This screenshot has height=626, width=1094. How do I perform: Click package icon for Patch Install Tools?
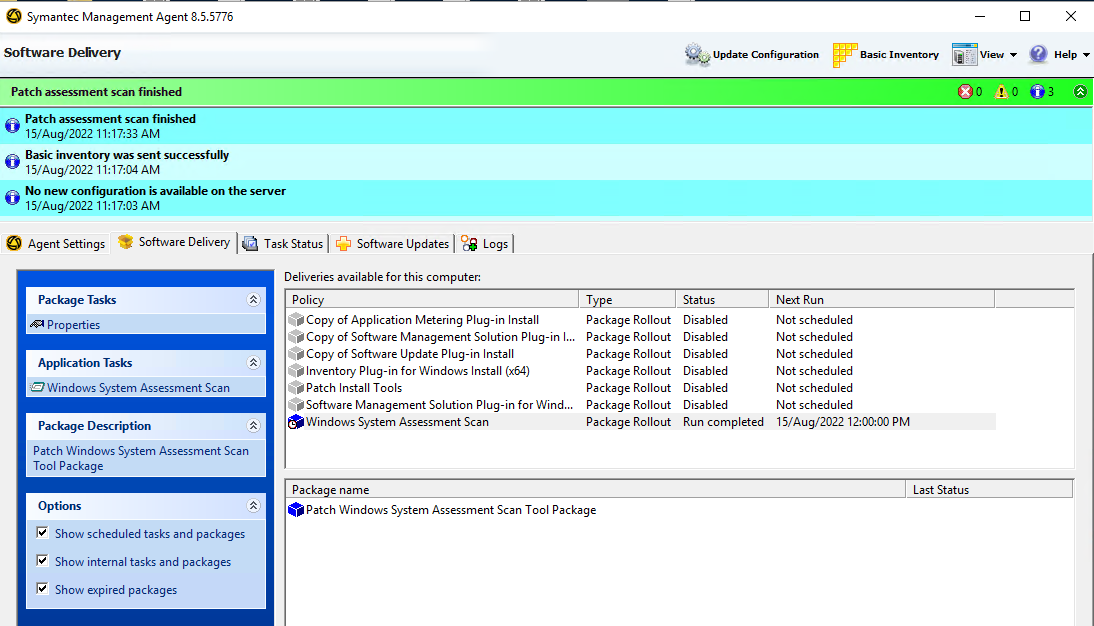point(296,387)
